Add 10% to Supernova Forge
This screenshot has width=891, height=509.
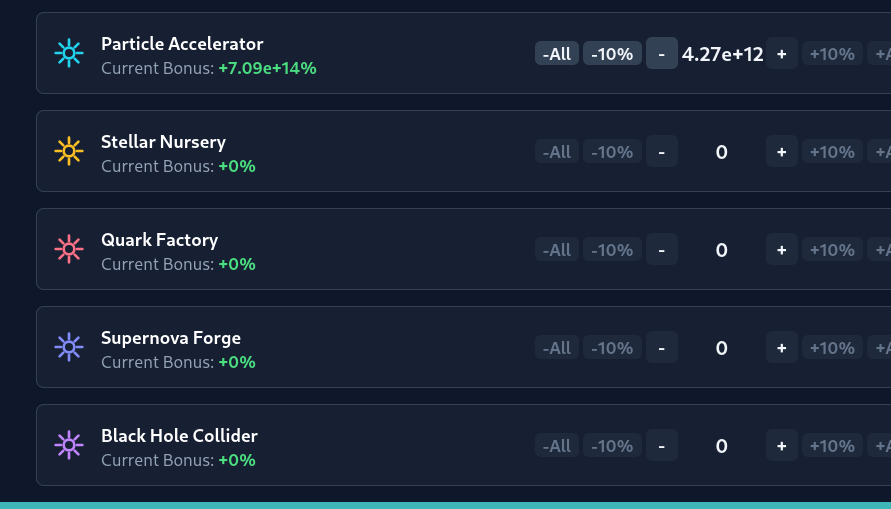pyautogui.click(x=832, y=348)
